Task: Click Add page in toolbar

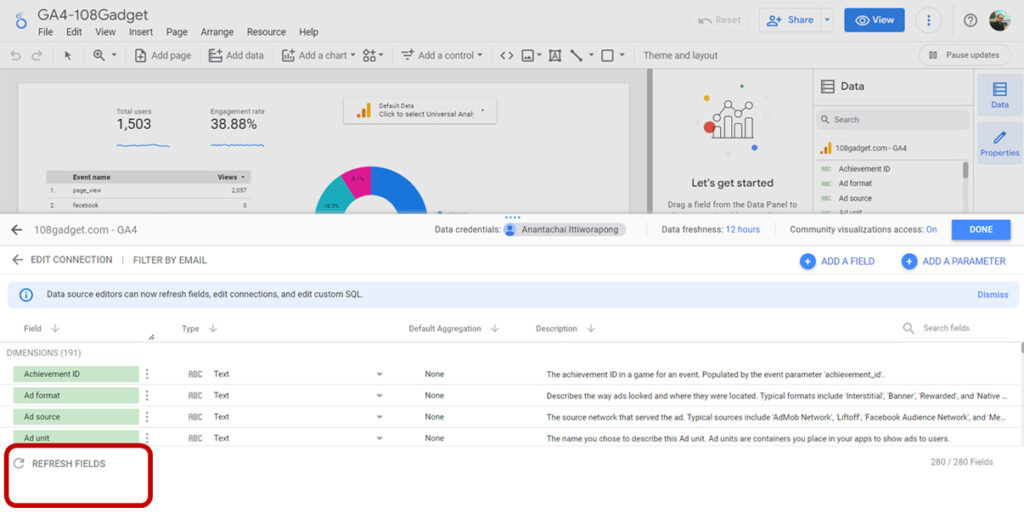Action: (163, 55)
